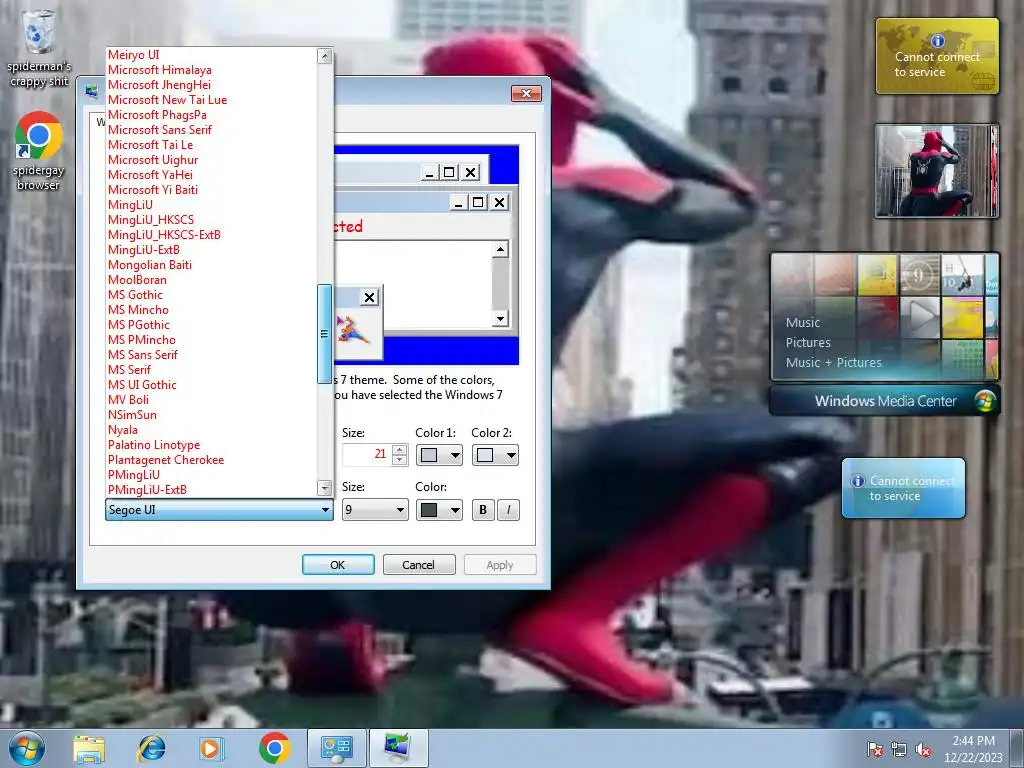The image size is (1024, 768).
Task: Click the Music link in Media Center gadget
Action: 803,323
